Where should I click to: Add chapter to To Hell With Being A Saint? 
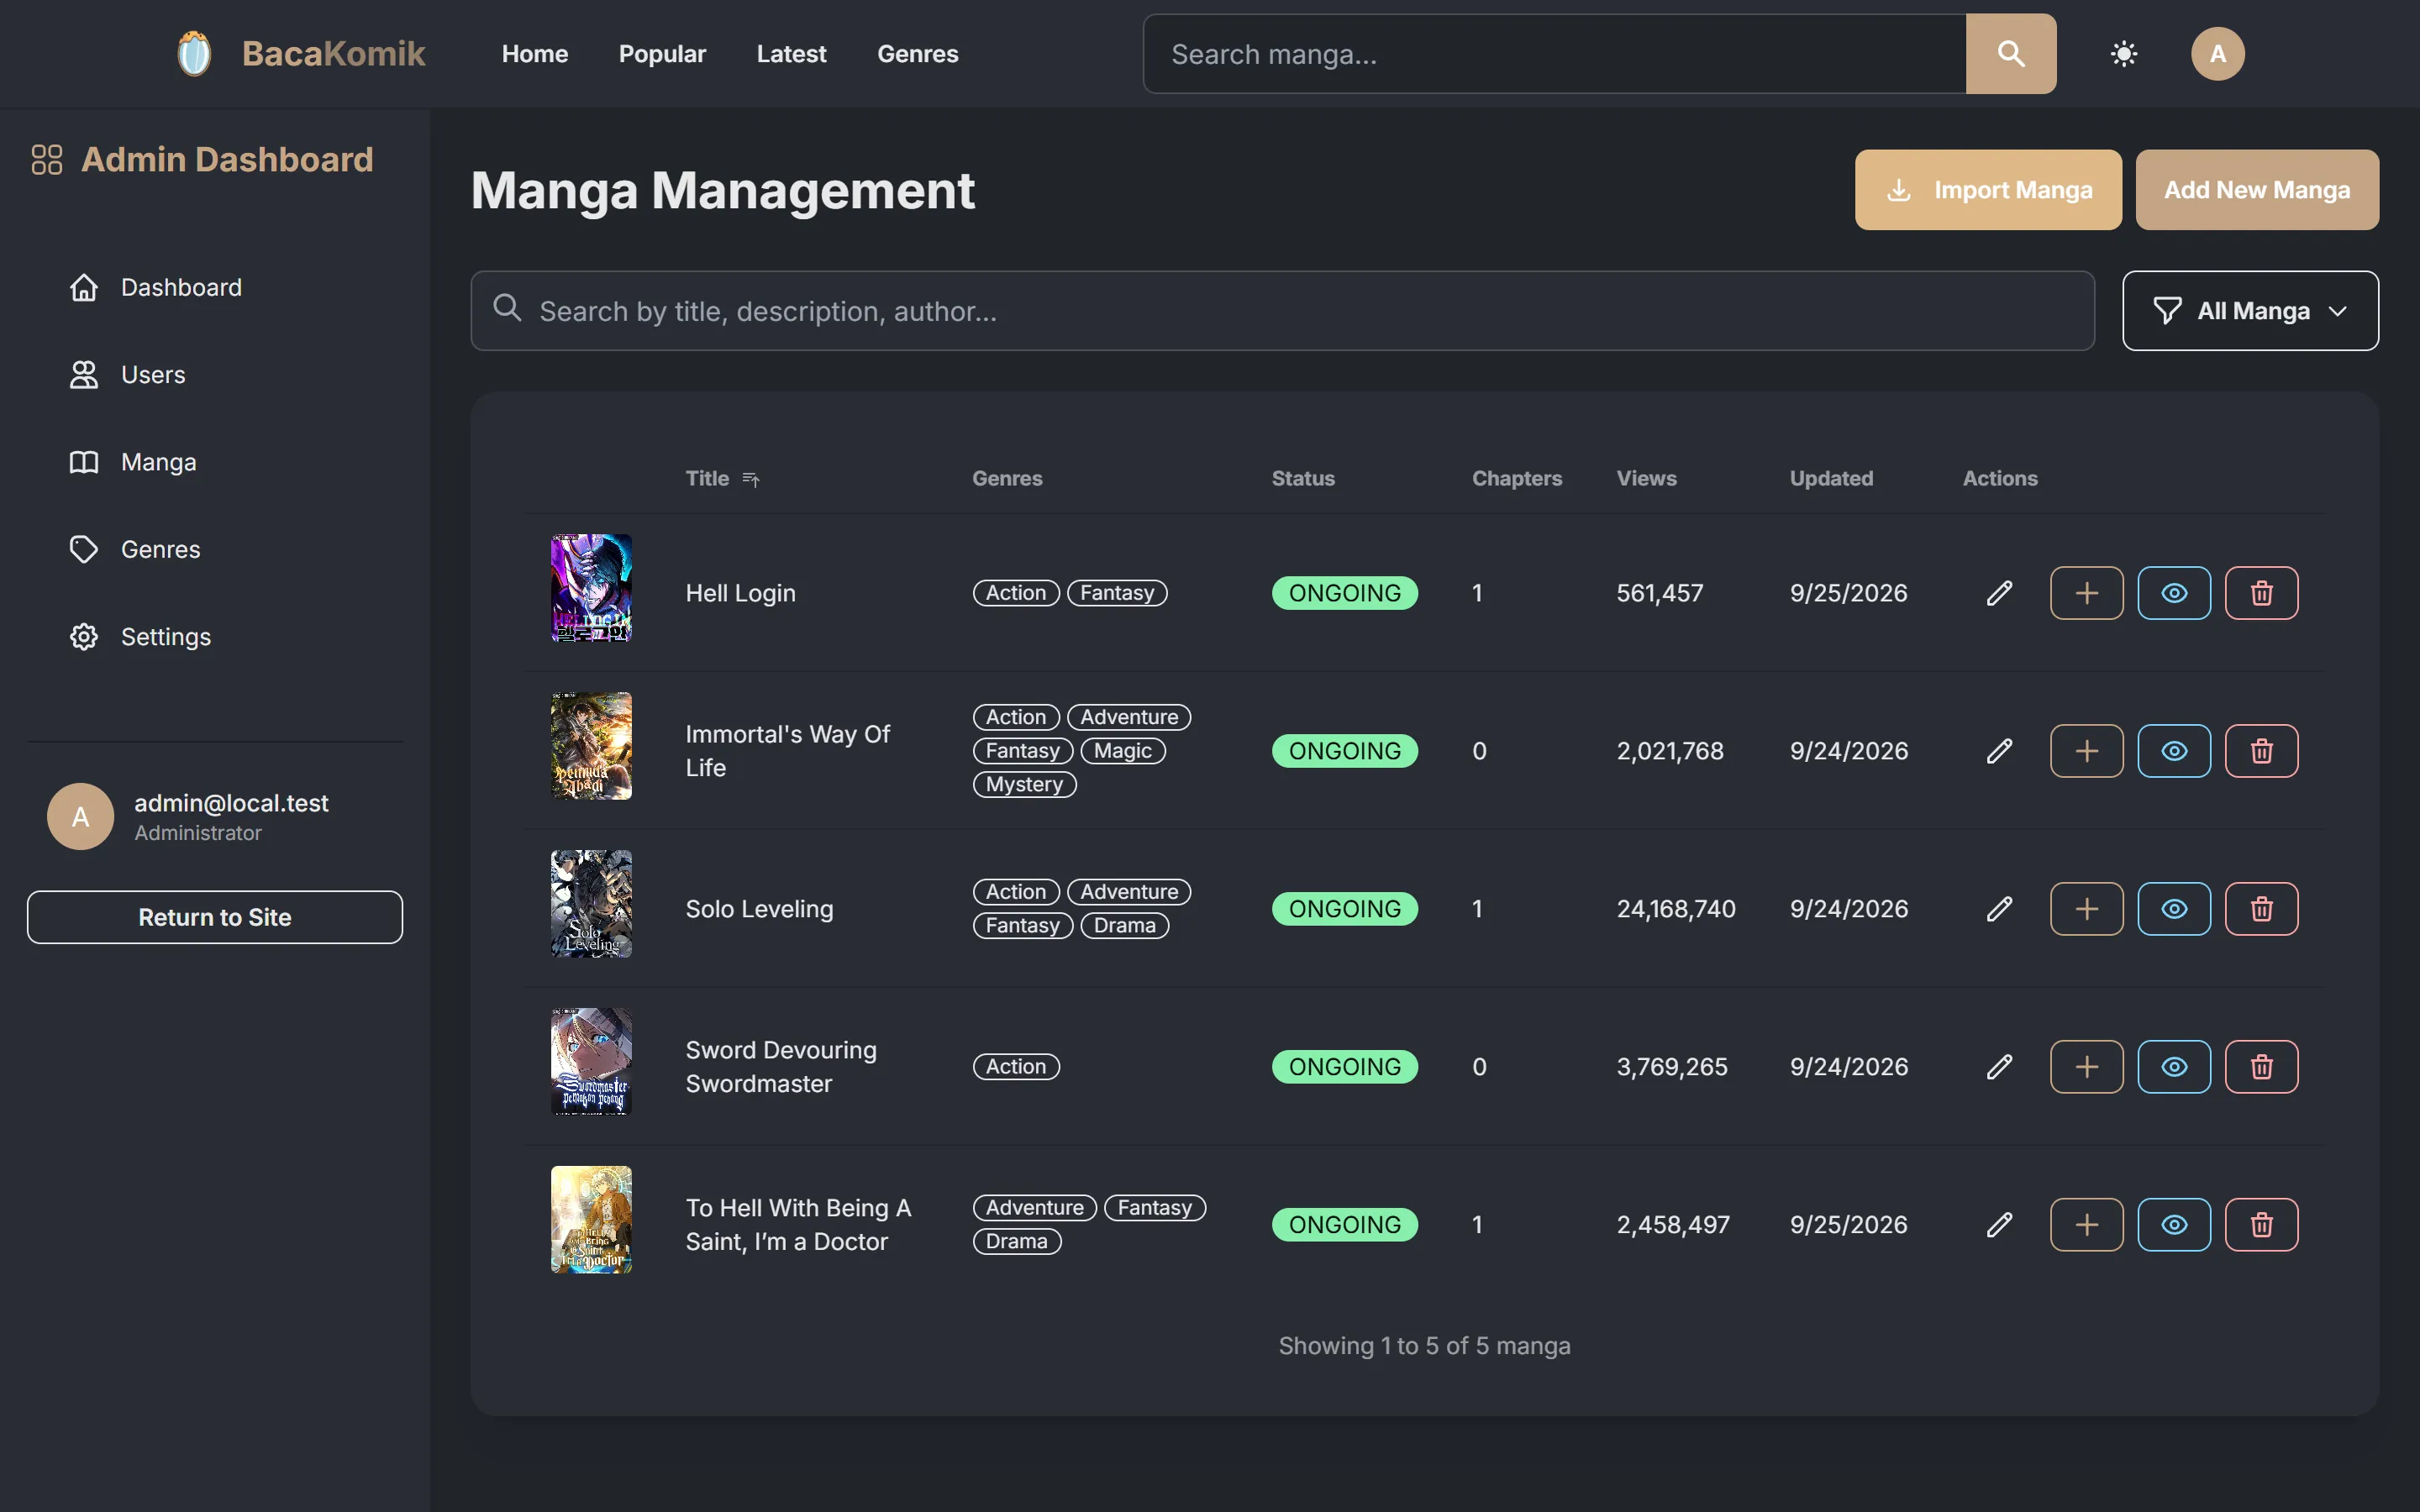click(x=2086, y=1225)
